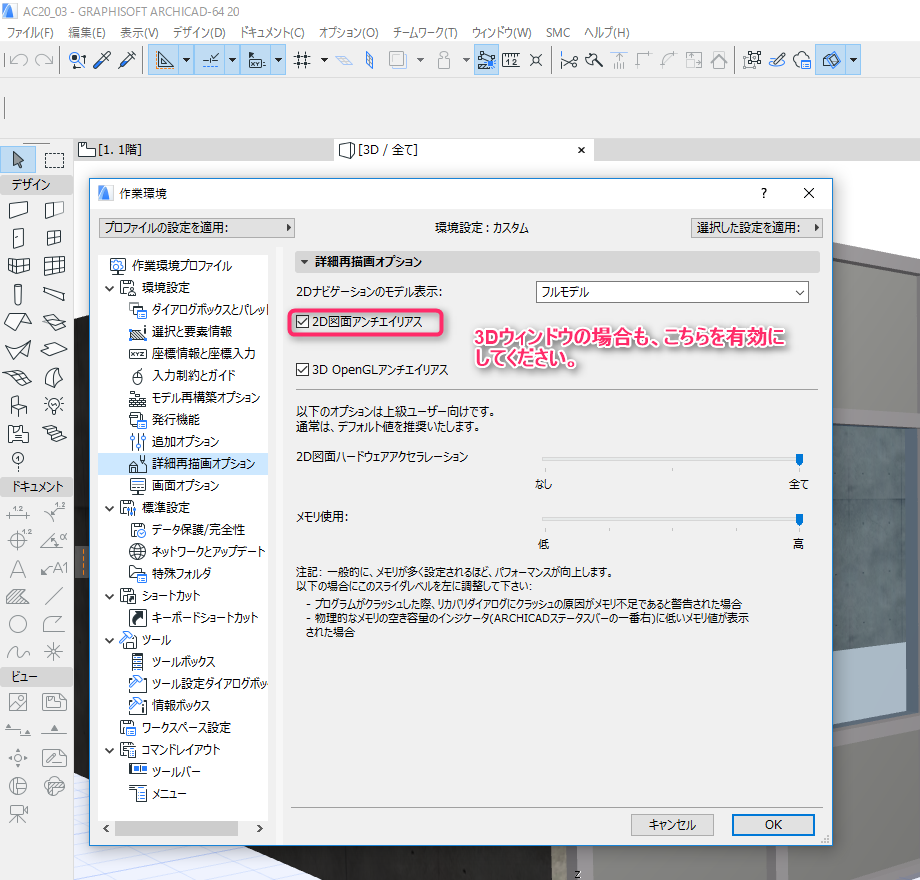Image resolution: width=920 pixels, height=880 pixels.
Task: Select the Text tool icon
Action: pos(18,568)
